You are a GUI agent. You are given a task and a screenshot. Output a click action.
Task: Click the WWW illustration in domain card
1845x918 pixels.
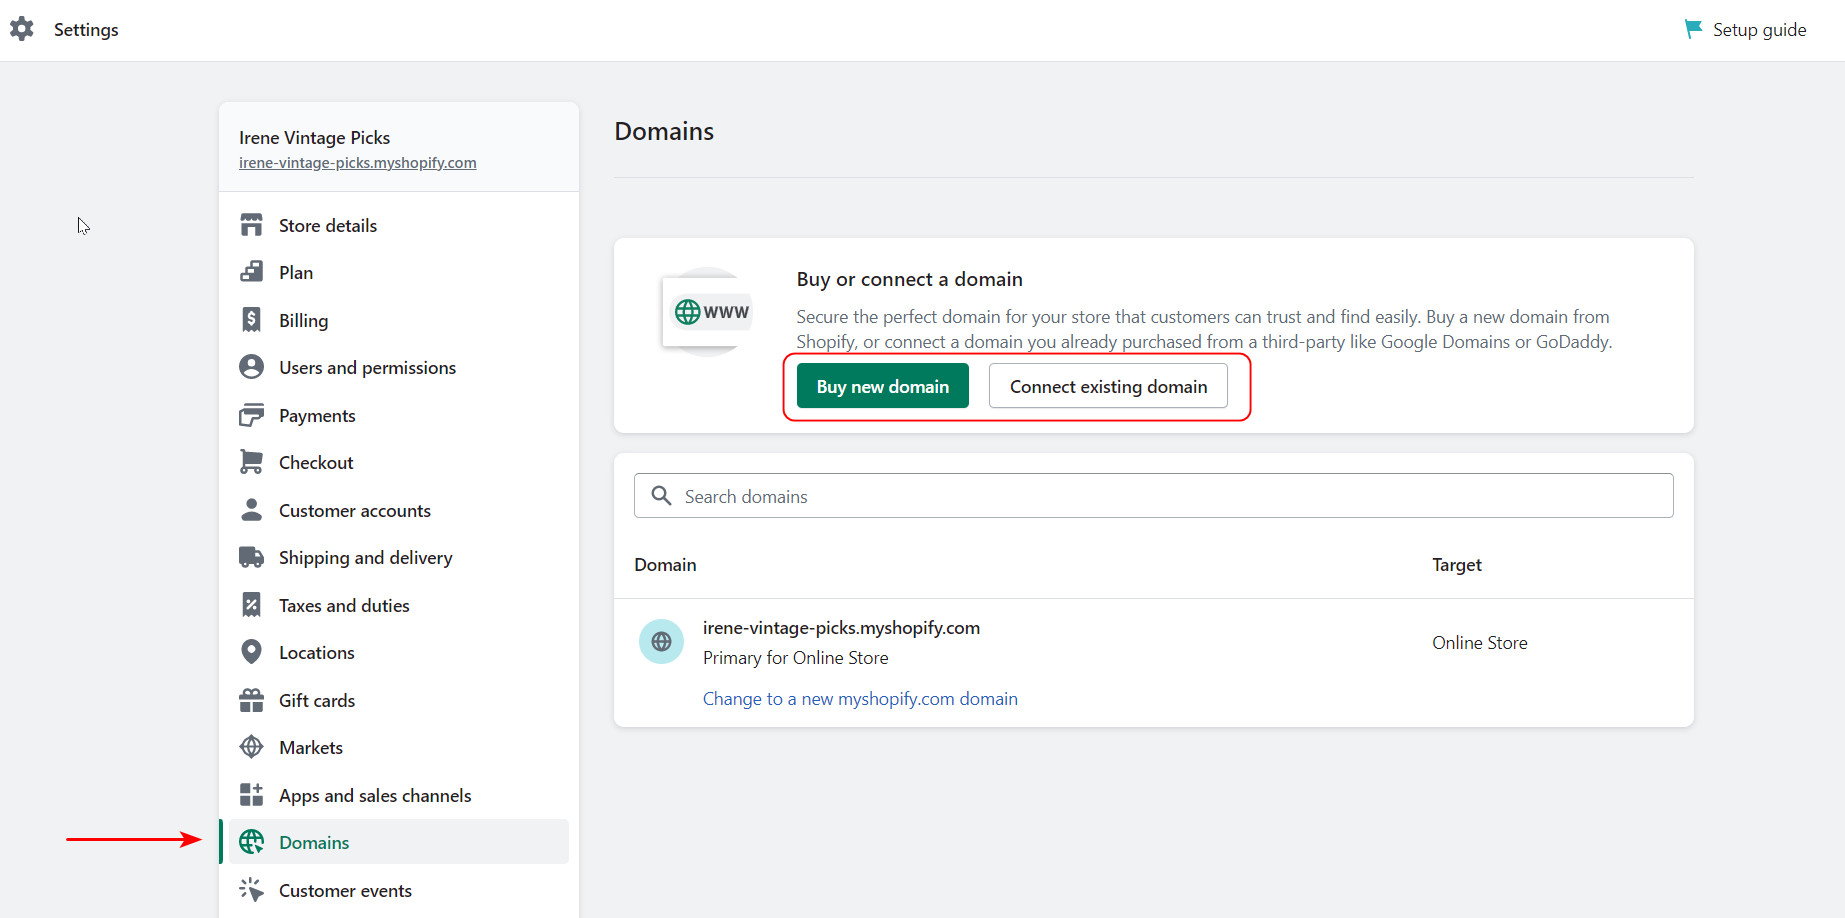click(x=707, y=312)
